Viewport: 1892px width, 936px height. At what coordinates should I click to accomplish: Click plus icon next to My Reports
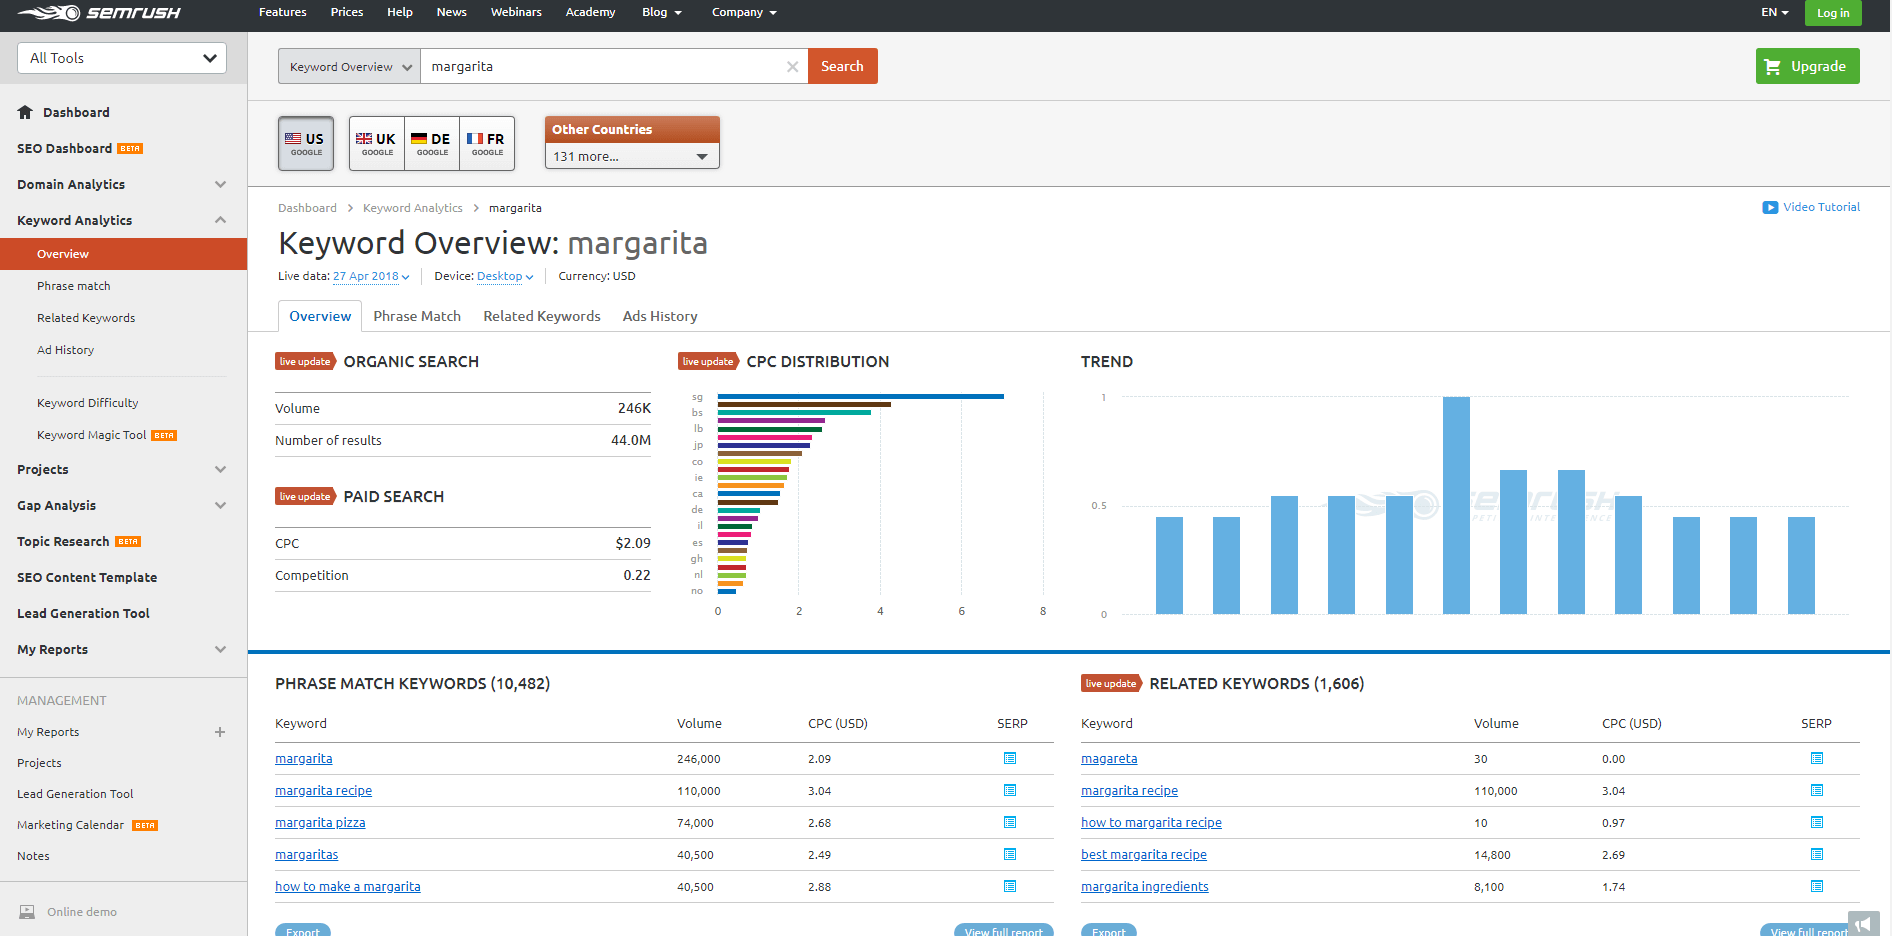point(220,732)
